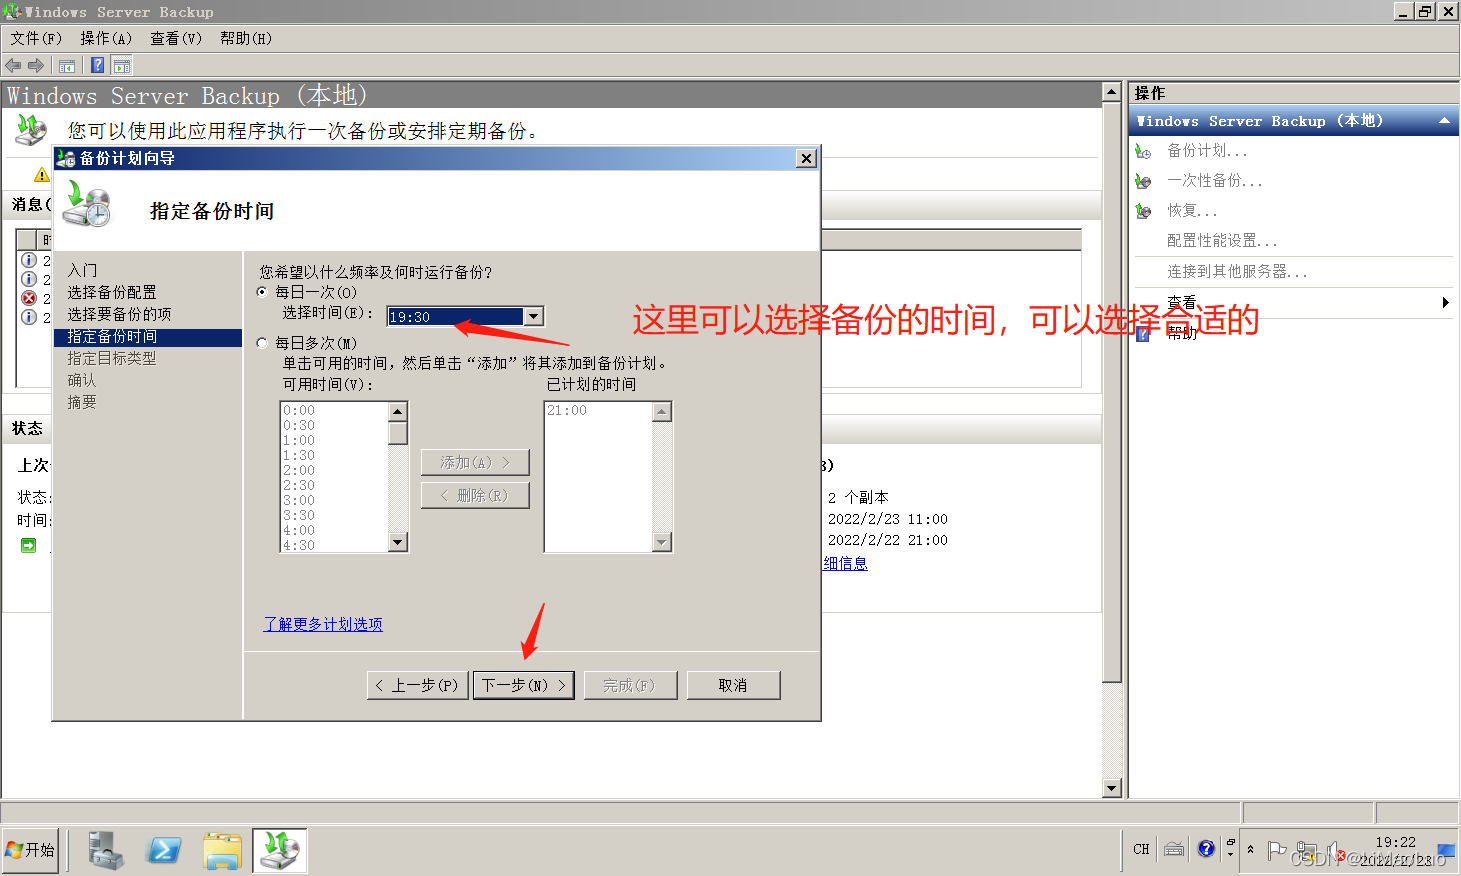Open Windows Explorer folder on taskbar
The image size is (1461, 876).
(222, 850)
